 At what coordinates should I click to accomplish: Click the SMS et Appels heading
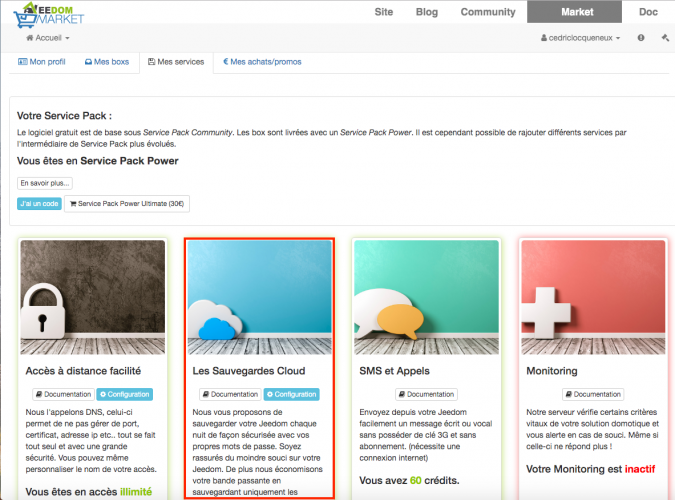394,371
